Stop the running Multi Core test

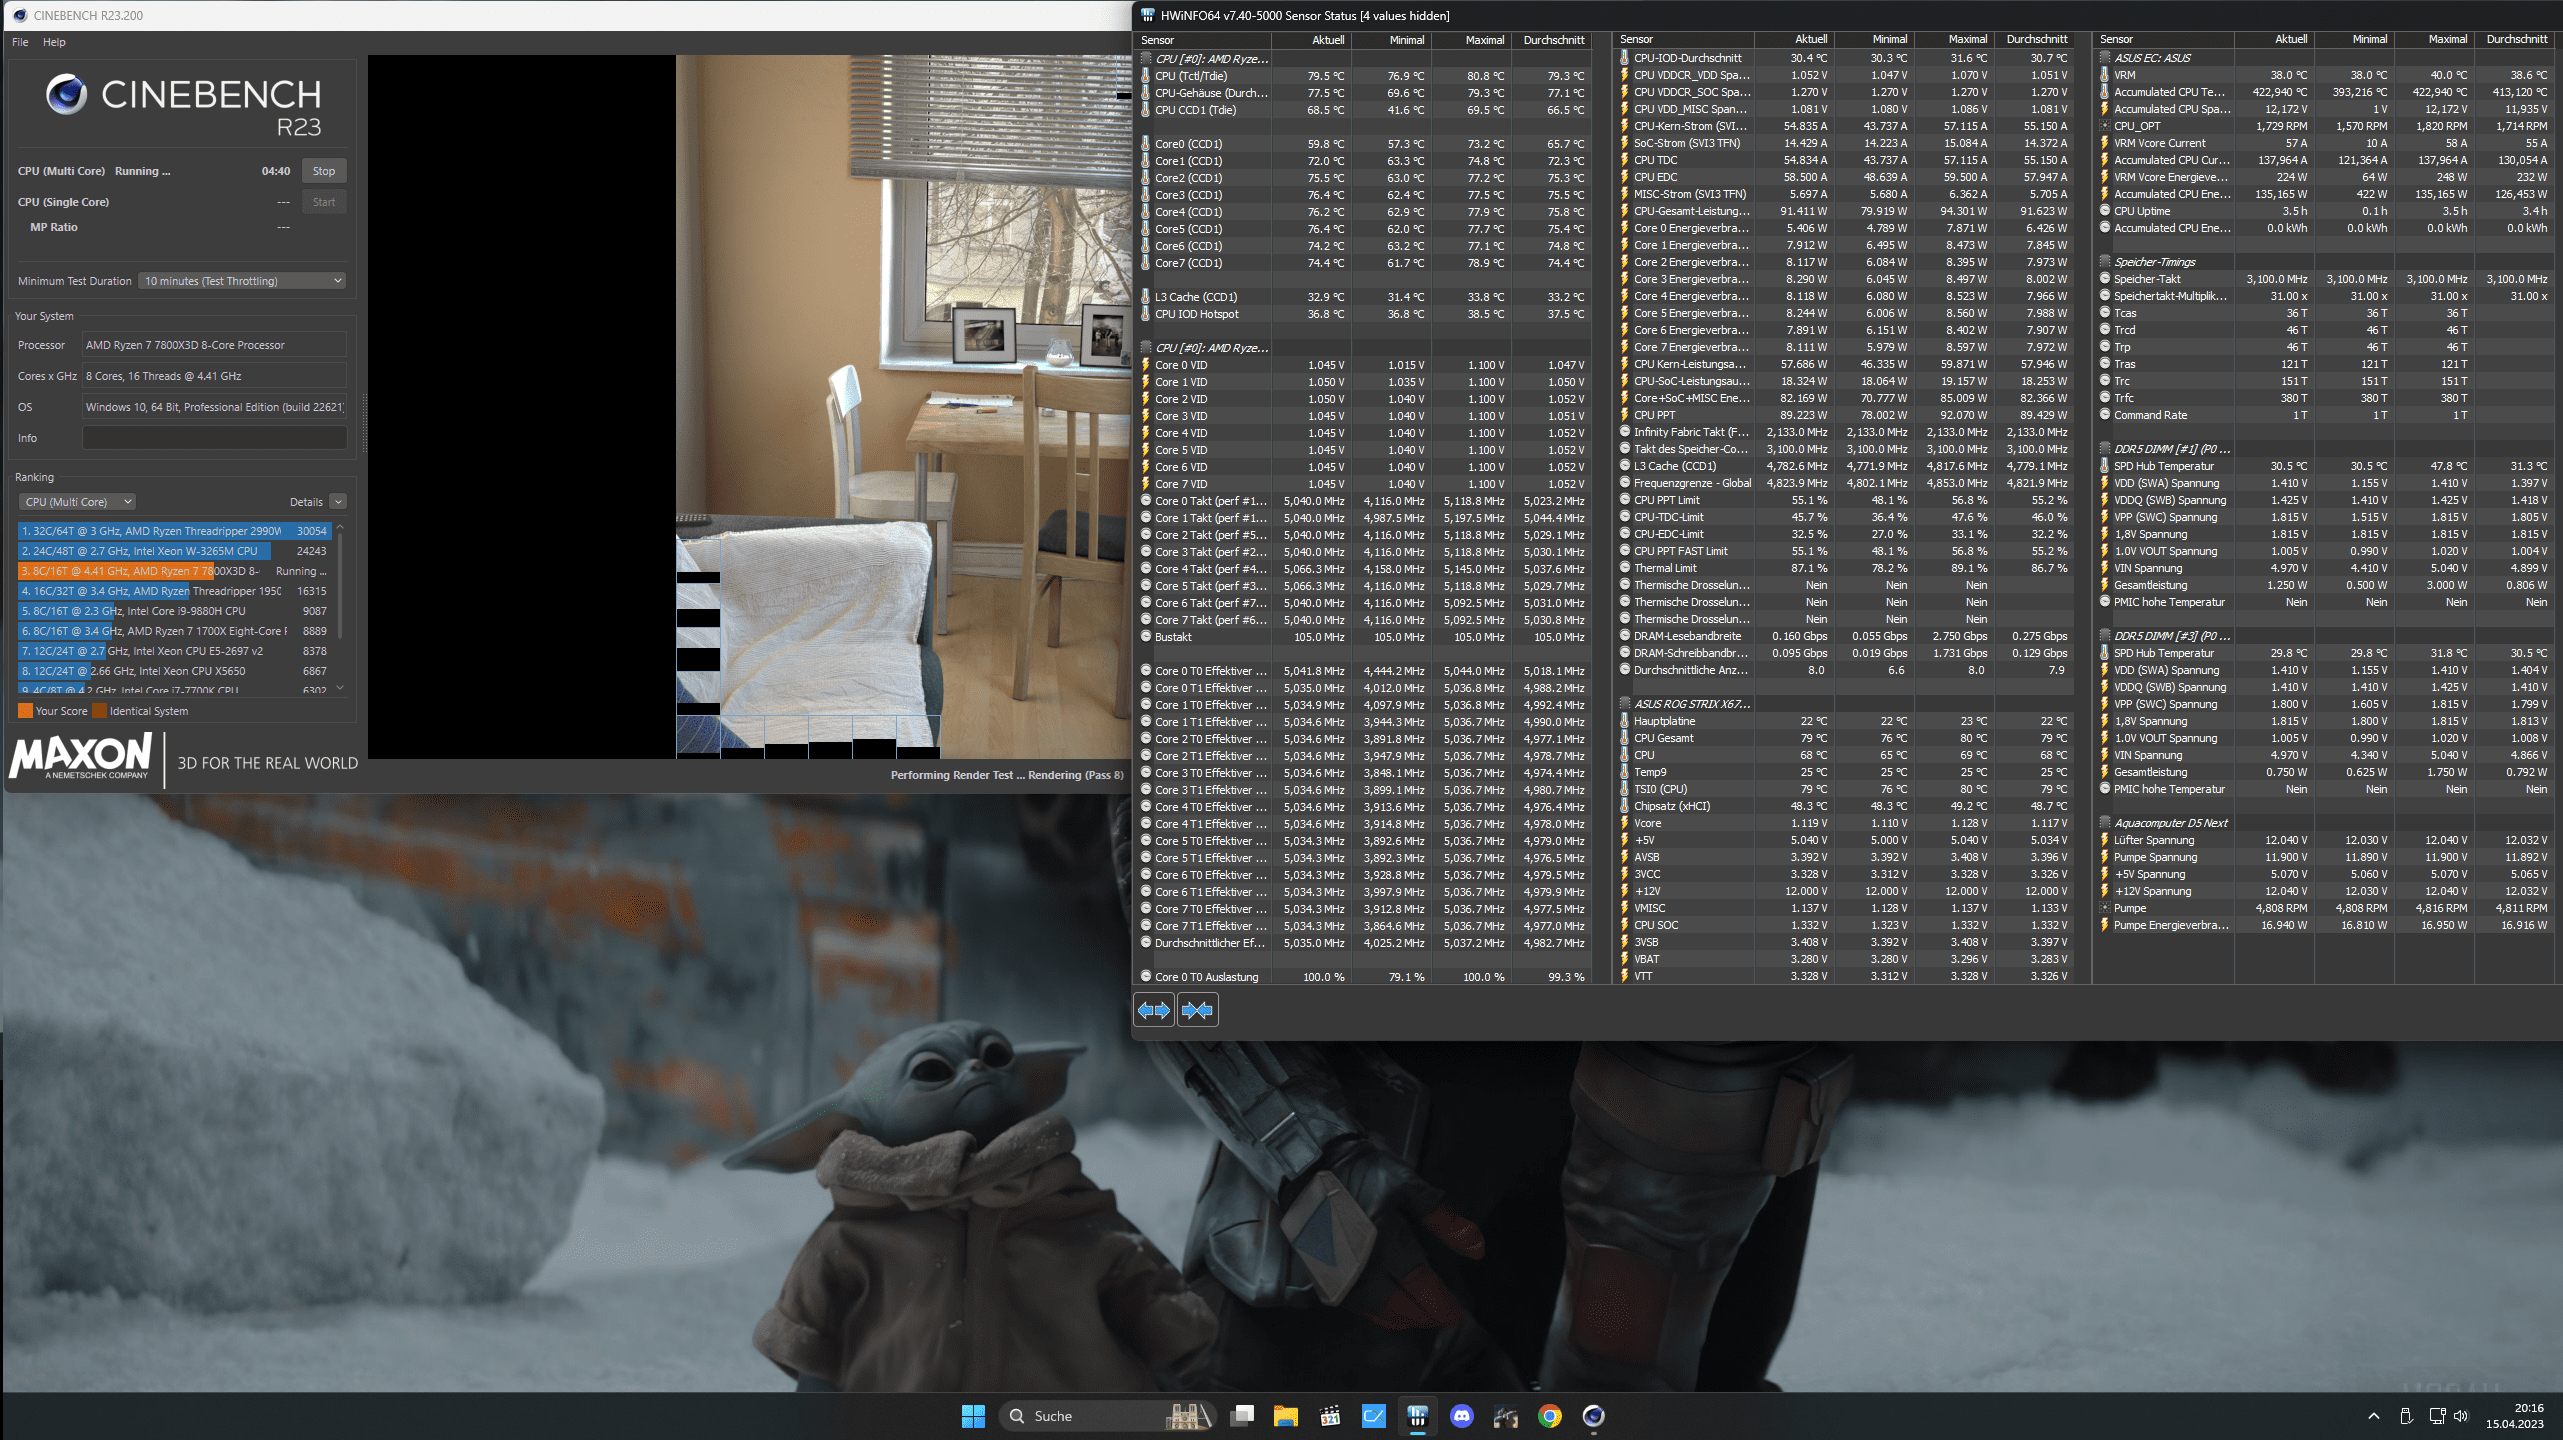(x=323, y=171)
